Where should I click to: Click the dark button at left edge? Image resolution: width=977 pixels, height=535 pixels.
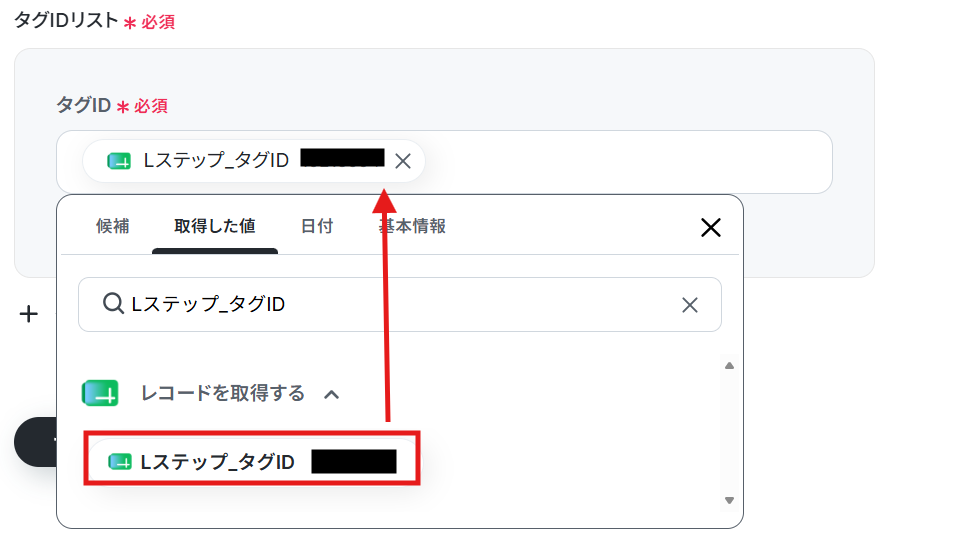36,442
